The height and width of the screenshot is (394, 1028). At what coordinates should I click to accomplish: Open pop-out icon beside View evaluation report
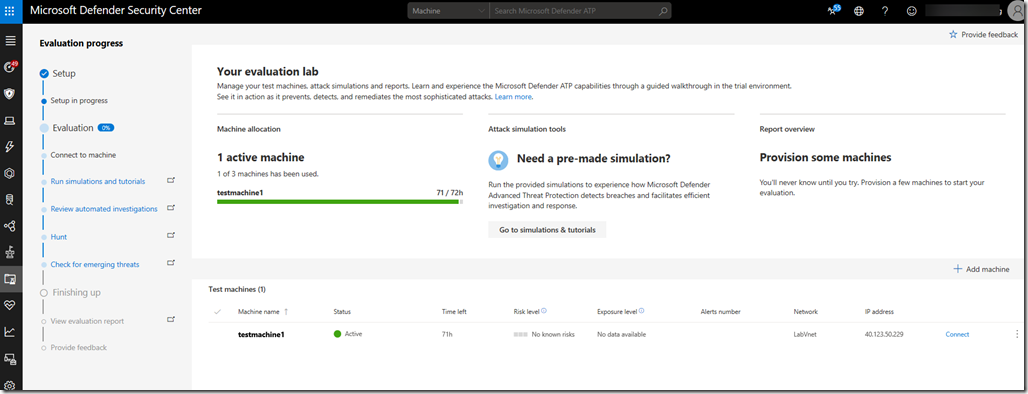pos(171,320)
